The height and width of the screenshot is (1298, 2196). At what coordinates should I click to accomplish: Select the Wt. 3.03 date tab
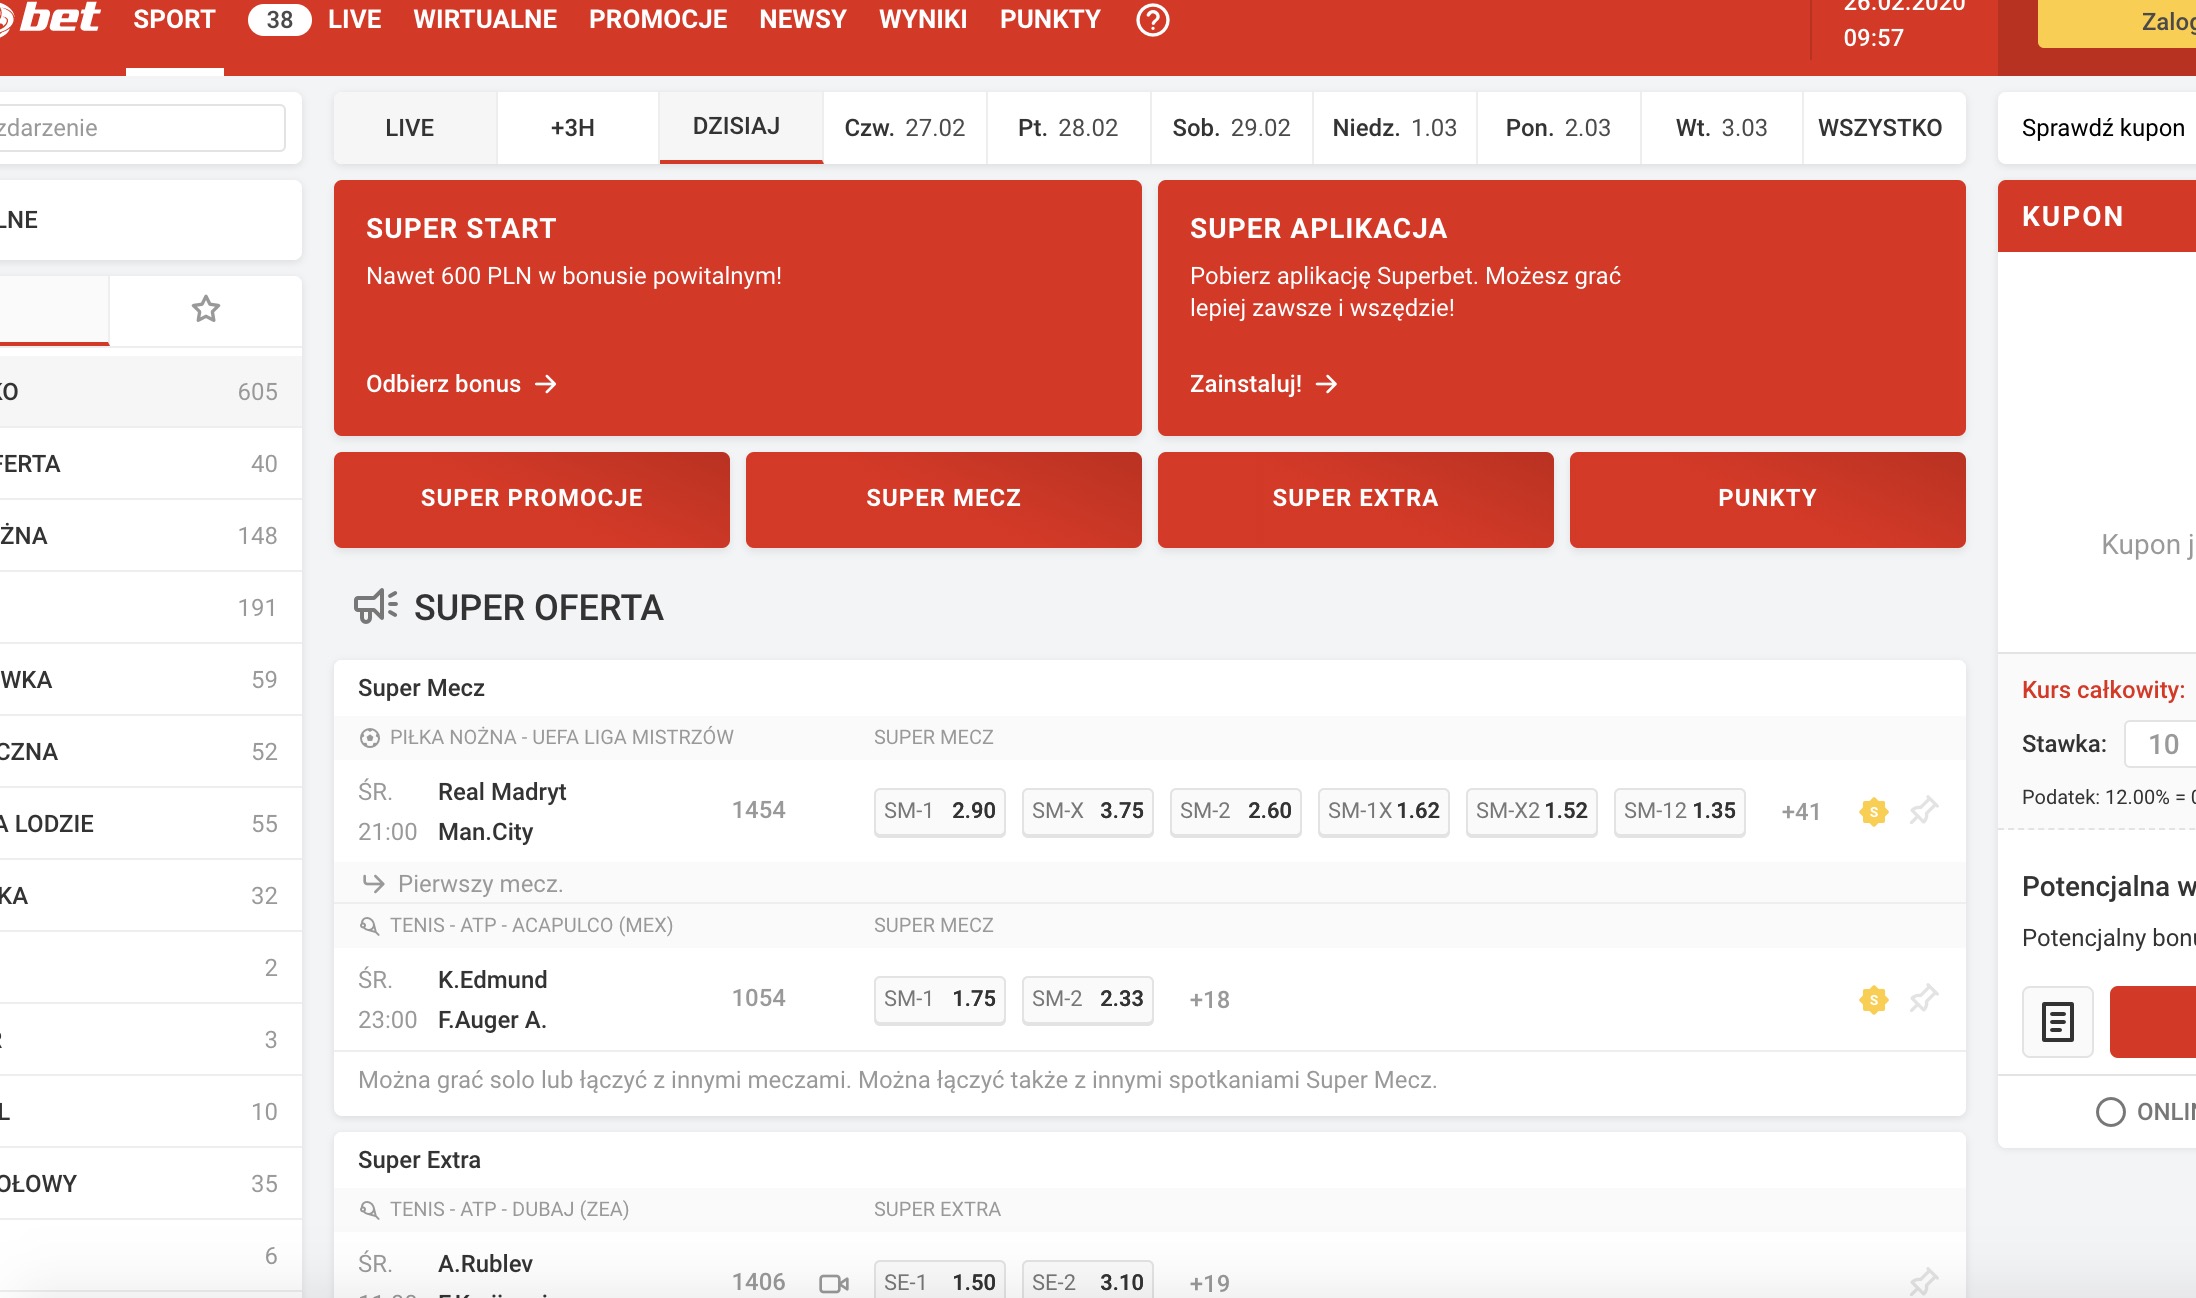[x=1722, y=128]
